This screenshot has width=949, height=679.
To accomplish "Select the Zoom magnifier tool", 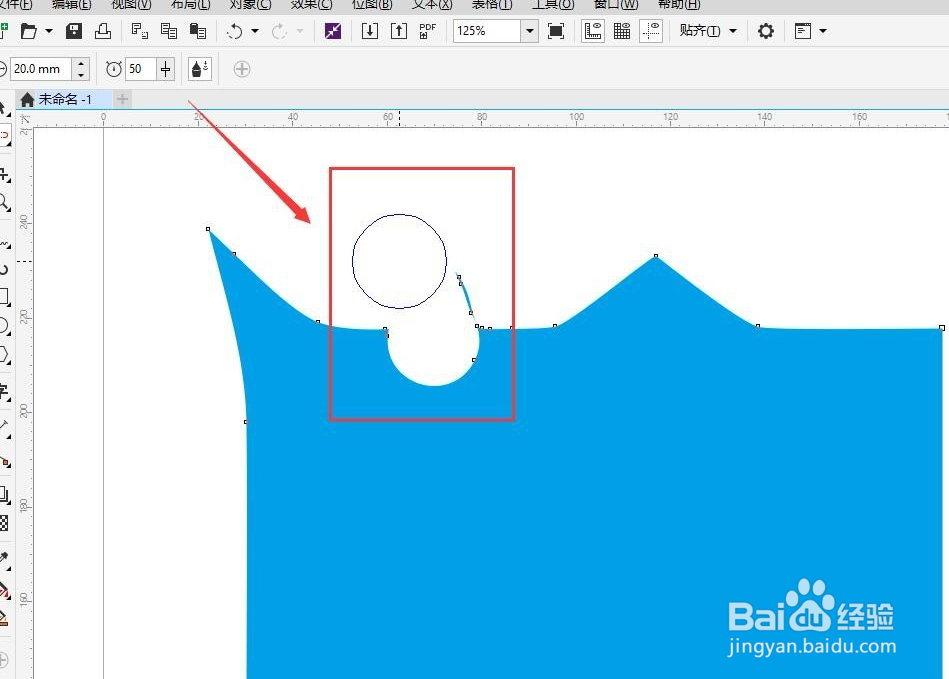I will click(4, 202).
